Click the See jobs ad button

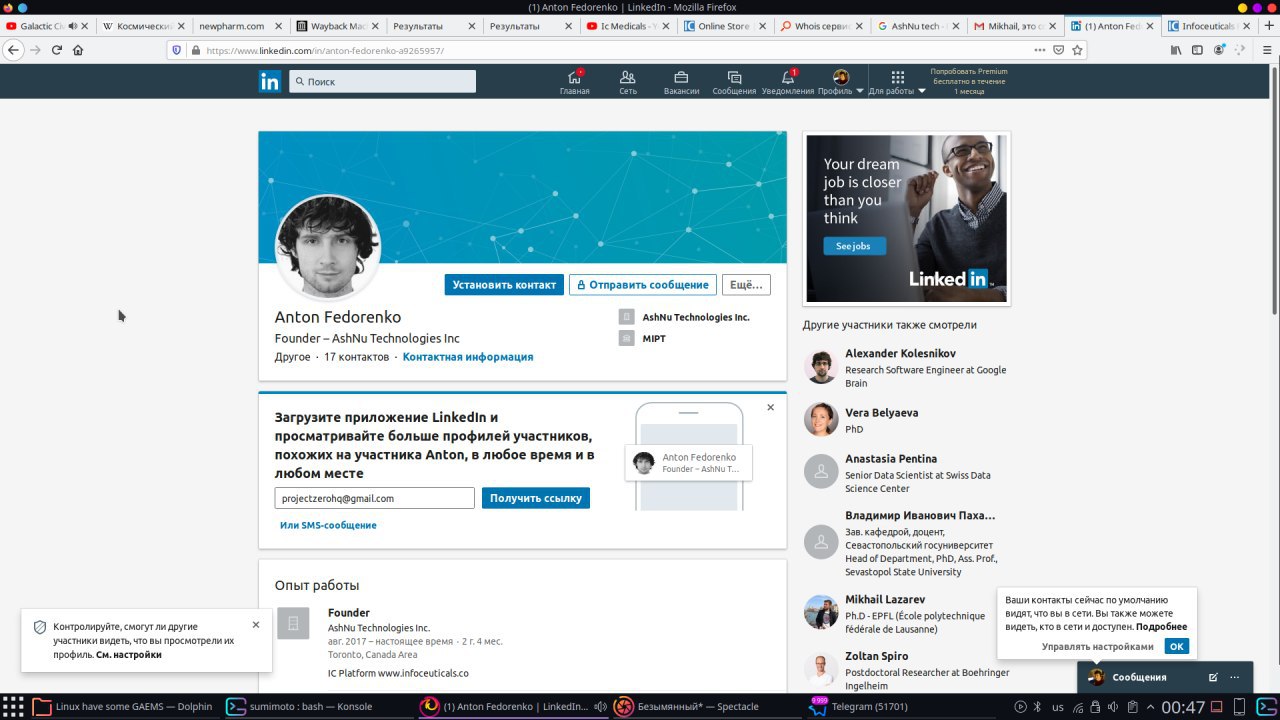click(853, 246)
